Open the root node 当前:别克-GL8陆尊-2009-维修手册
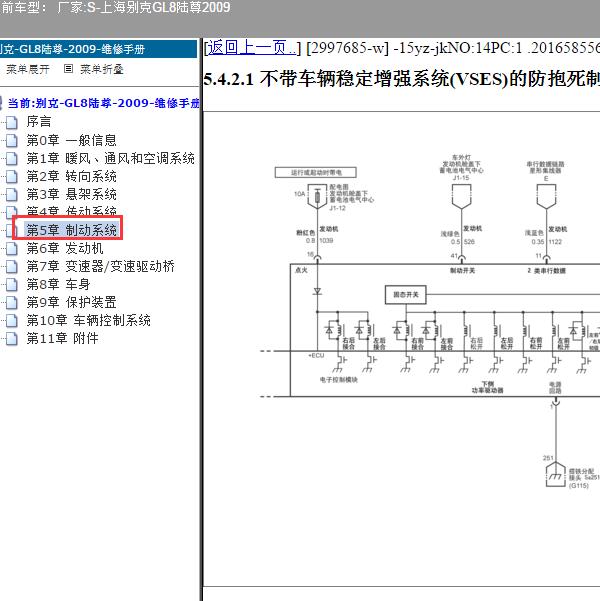The width and height of the screenshot is (600, 601). [102, 102]
